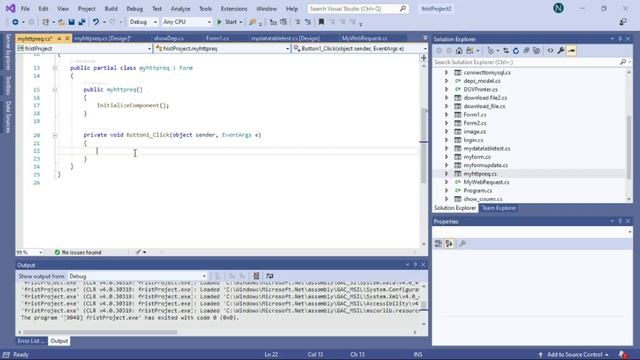Click the New Project icon
The width and height of the screenshot is (640, 360).
[x=46, y=22]
